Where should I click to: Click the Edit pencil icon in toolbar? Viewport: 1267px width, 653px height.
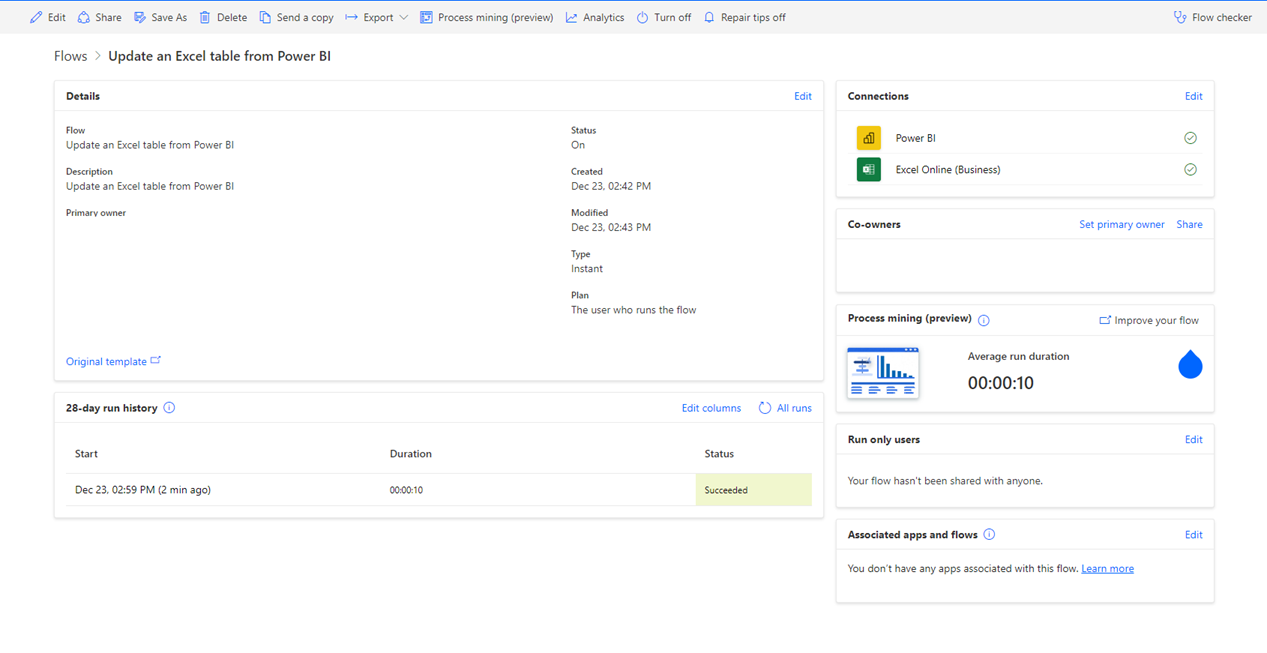36,17
